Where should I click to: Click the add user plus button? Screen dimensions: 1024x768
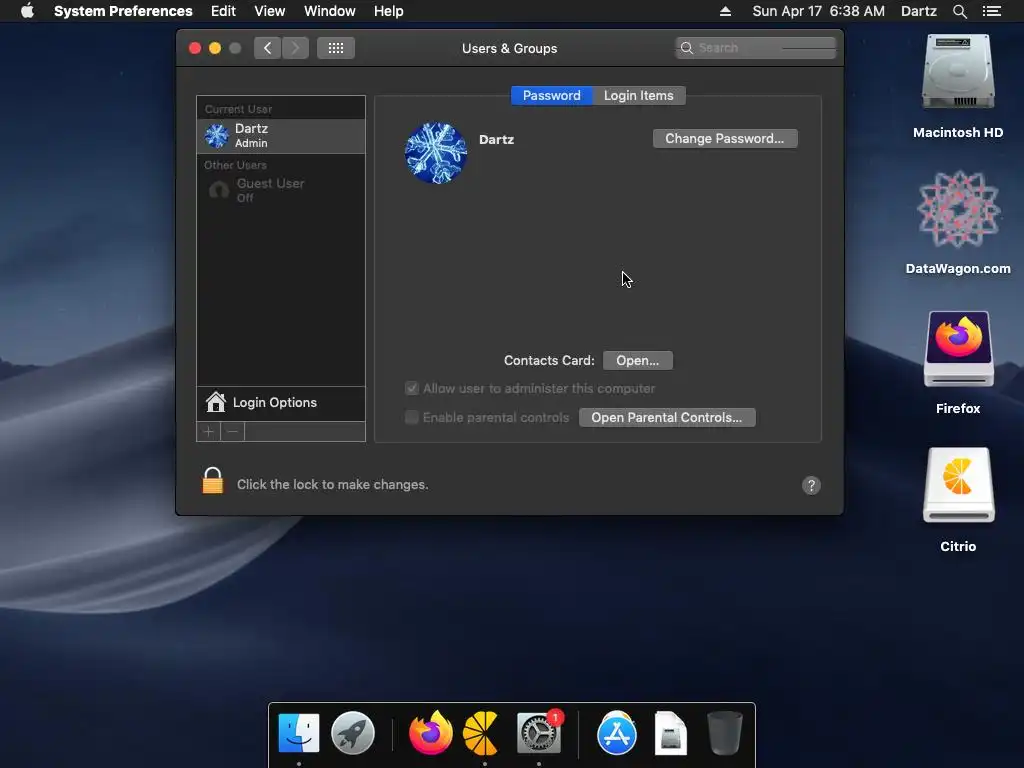(208, 432)
